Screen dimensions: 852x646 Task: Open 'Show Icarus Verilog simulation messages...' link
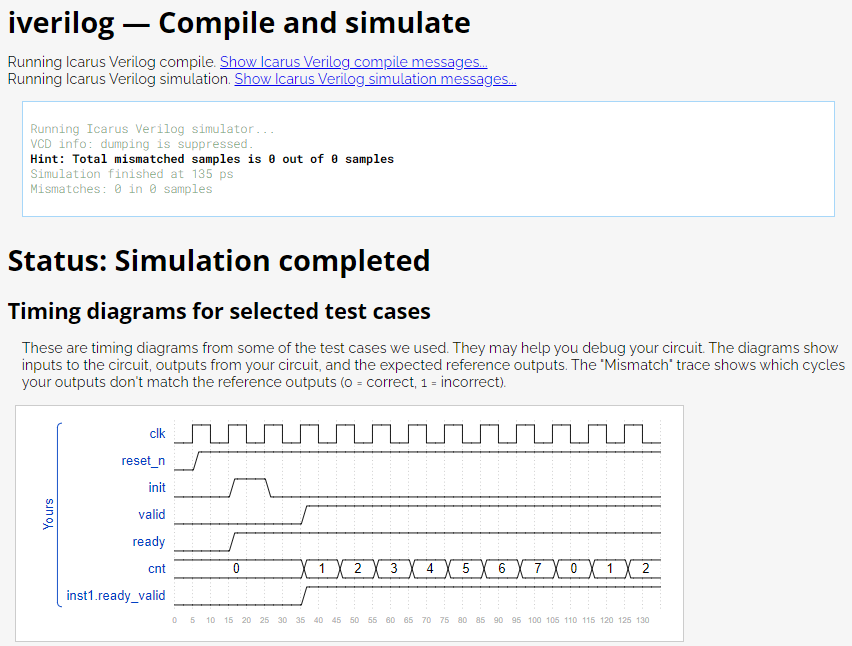pyautogui.click(x=375, y=79)
